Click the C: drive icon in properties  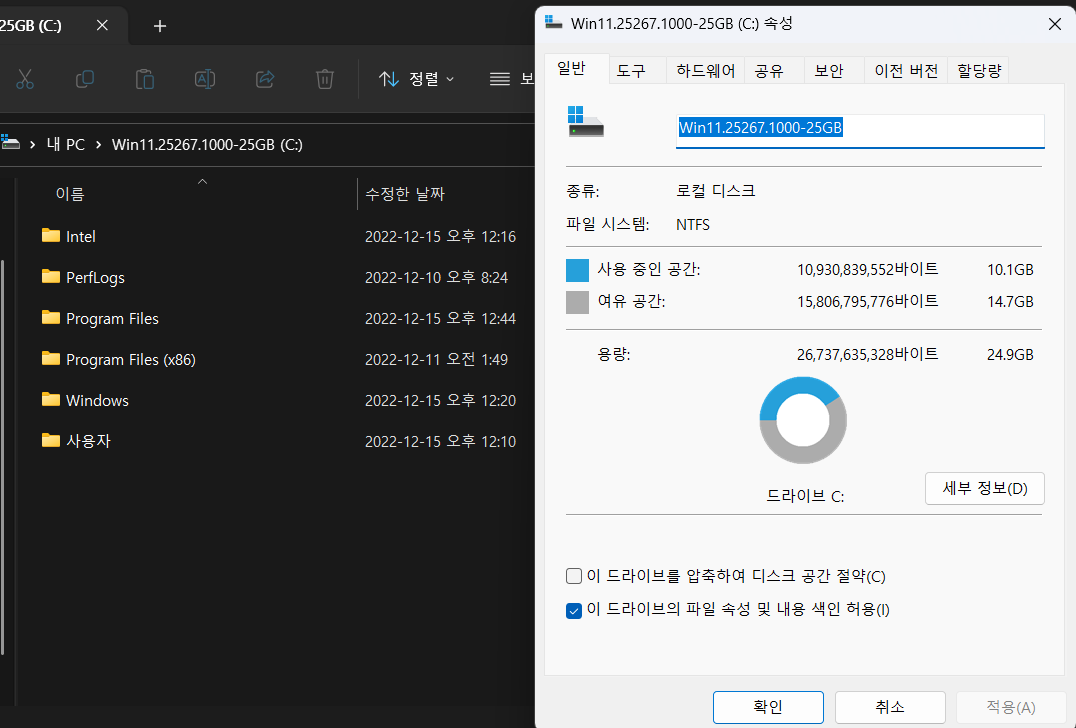coord(585,121)
